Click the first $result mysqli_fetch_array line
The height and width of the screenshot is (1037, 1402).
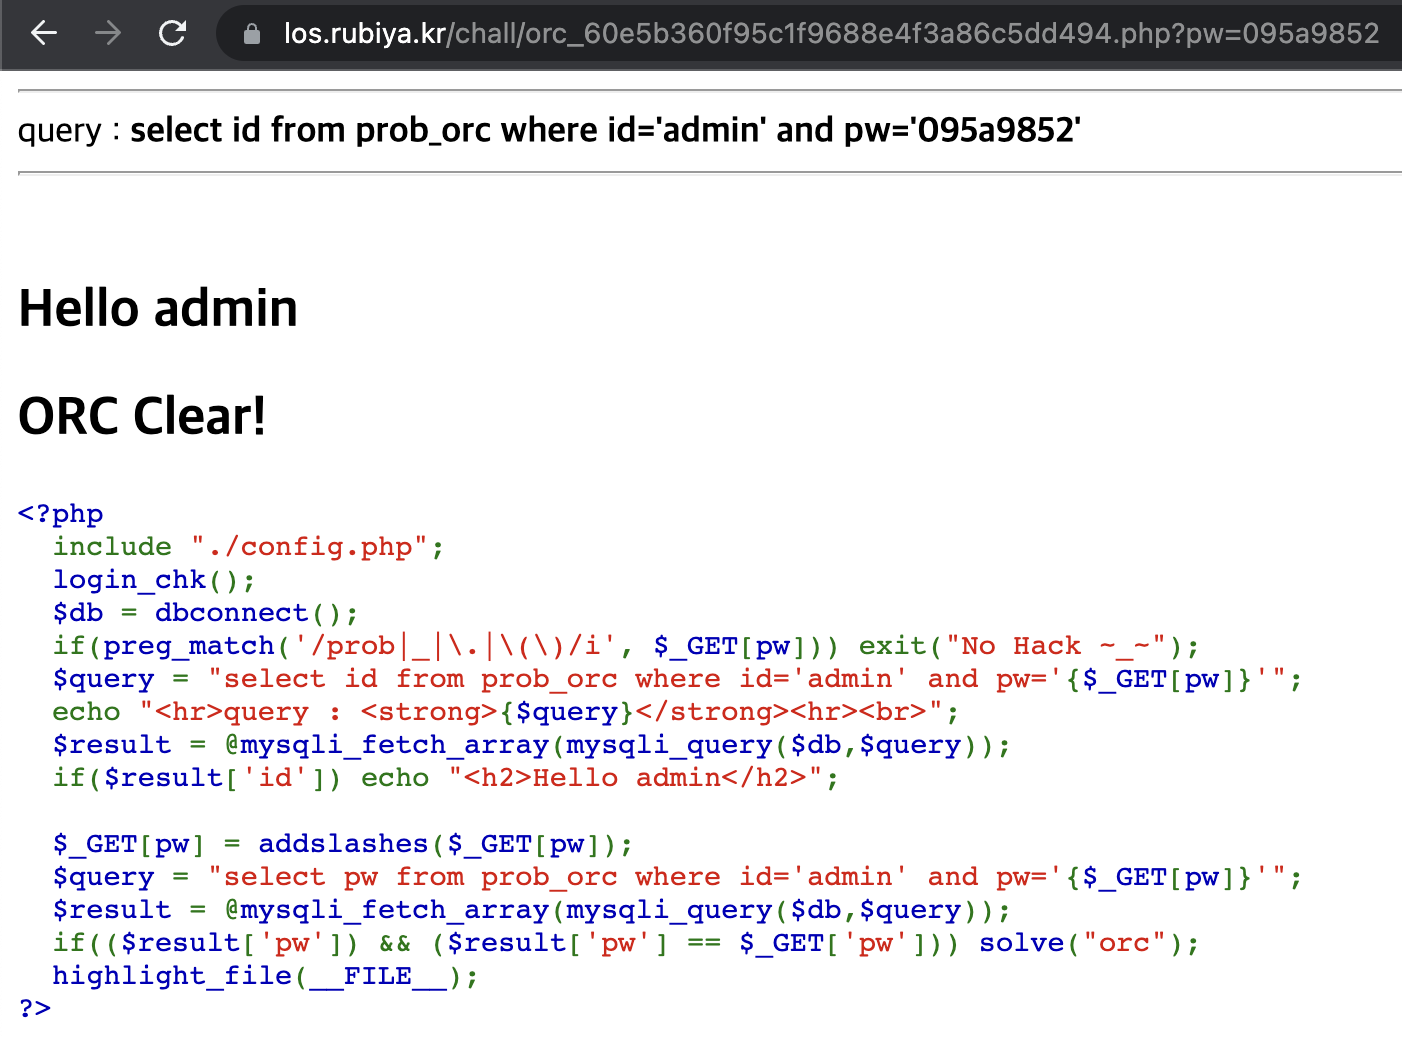click(x=532, y=745)
